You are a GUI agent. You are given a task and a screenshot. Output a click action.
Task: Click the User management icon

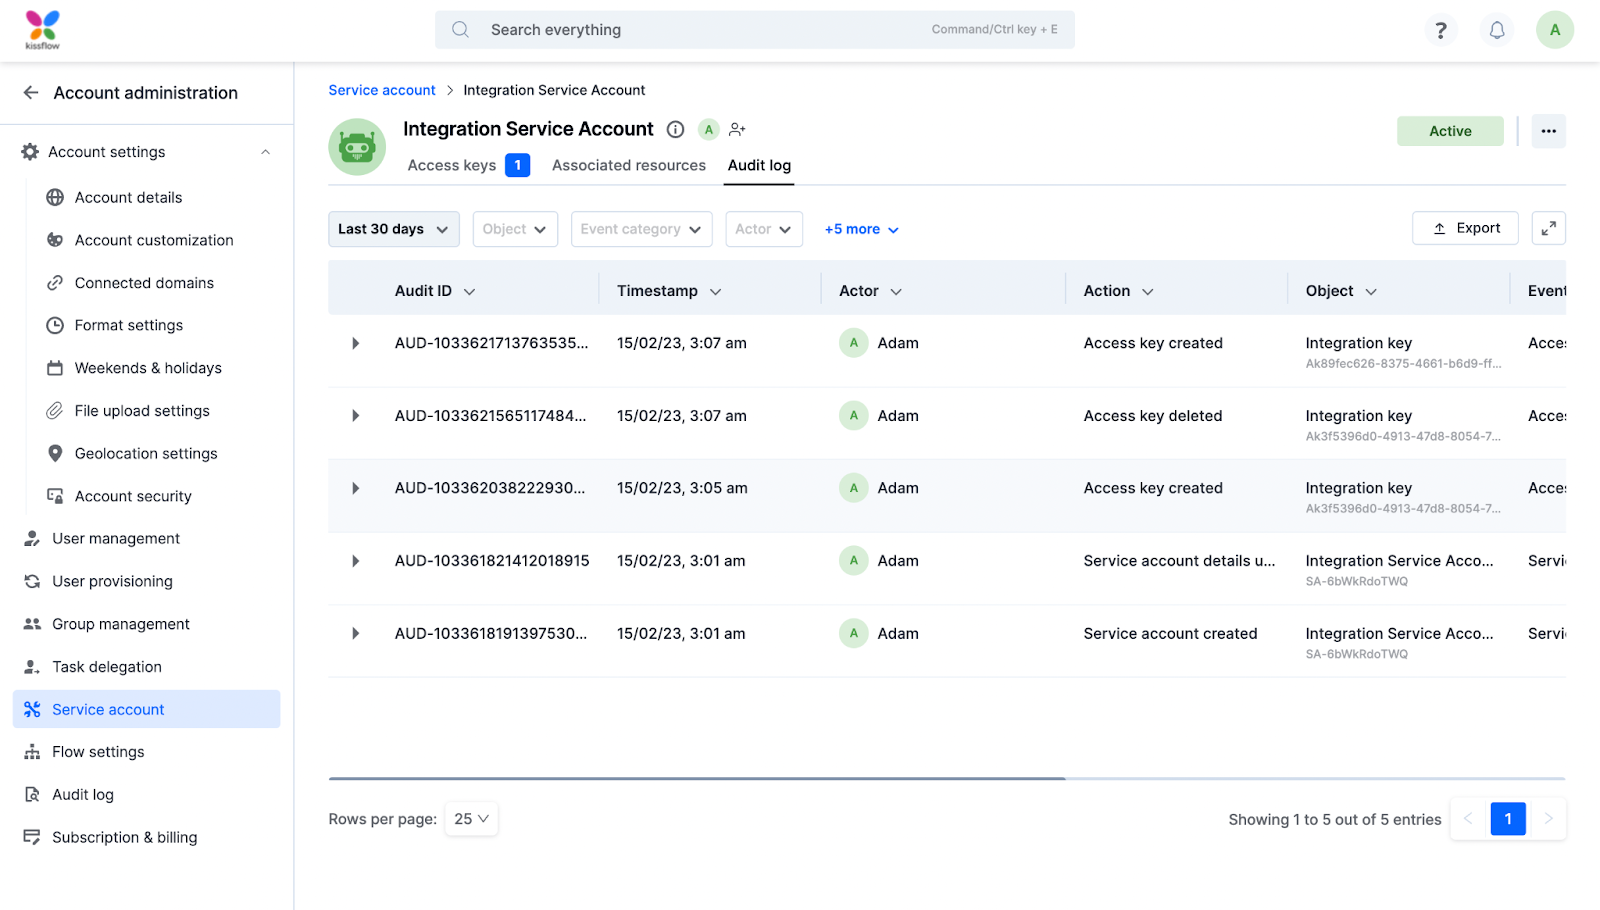[x=32, y=538]
